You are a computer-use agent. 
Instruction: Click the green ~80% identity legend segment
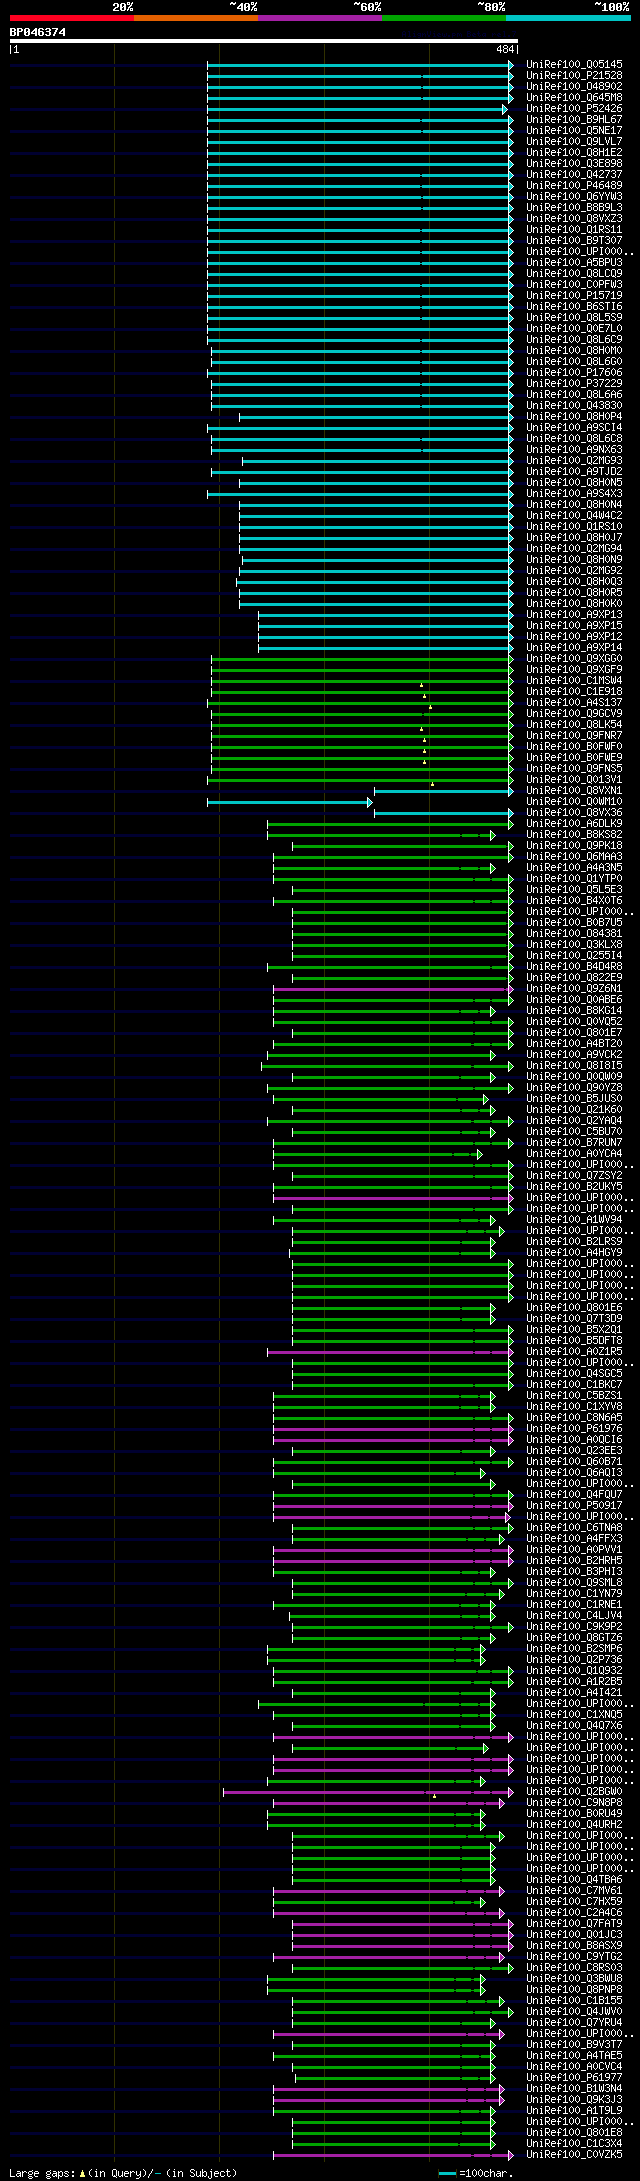[443, 17]
